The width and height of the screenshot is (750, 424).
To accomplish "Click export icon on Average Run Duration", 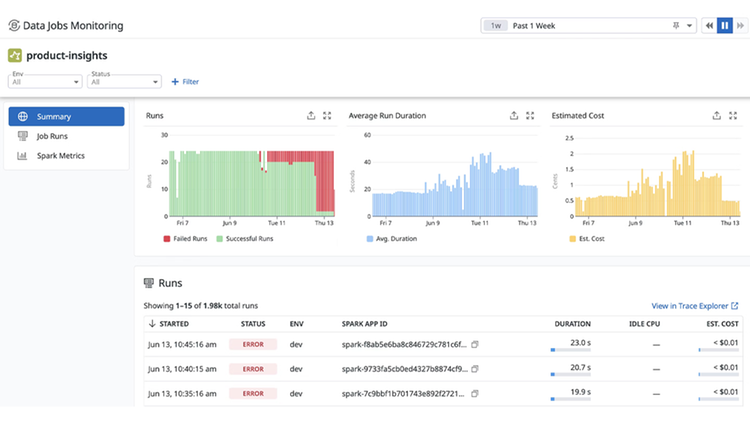I will [514, 115].
